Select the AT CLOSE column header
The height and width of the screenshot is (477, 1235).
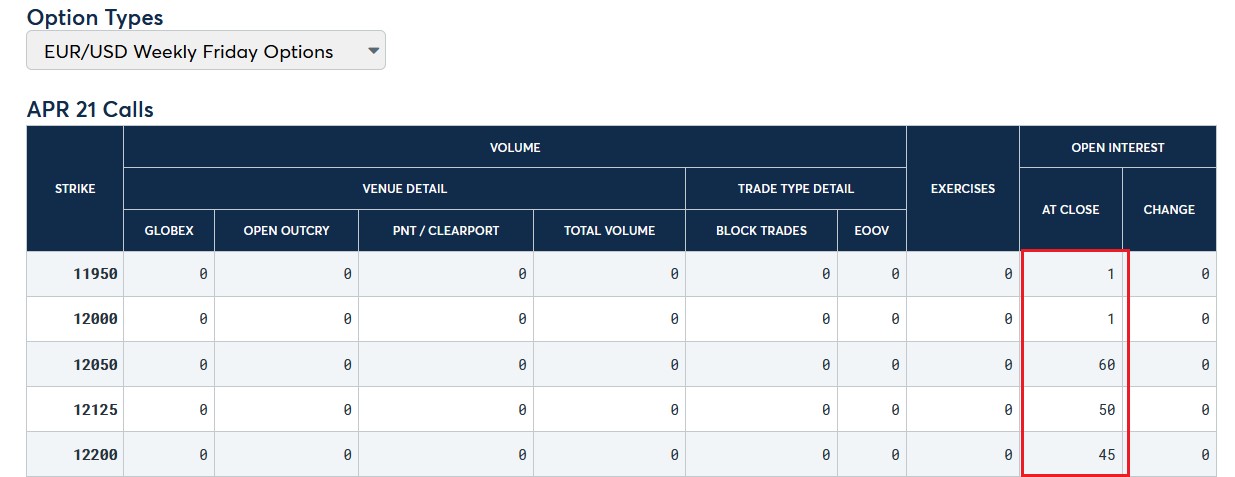click(1070, 209)
